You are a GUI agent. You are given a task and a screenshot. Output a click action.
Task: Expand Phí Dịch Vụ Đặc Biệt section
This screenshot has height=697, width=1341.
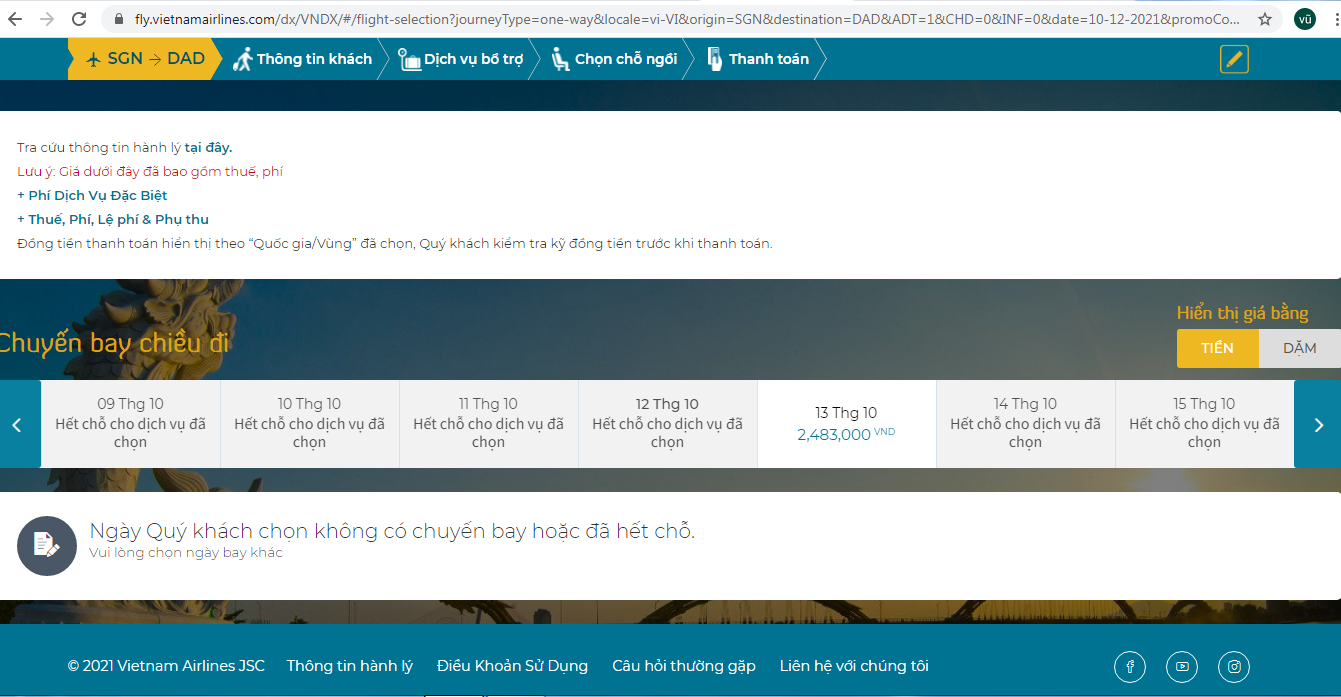coord(92,195)
